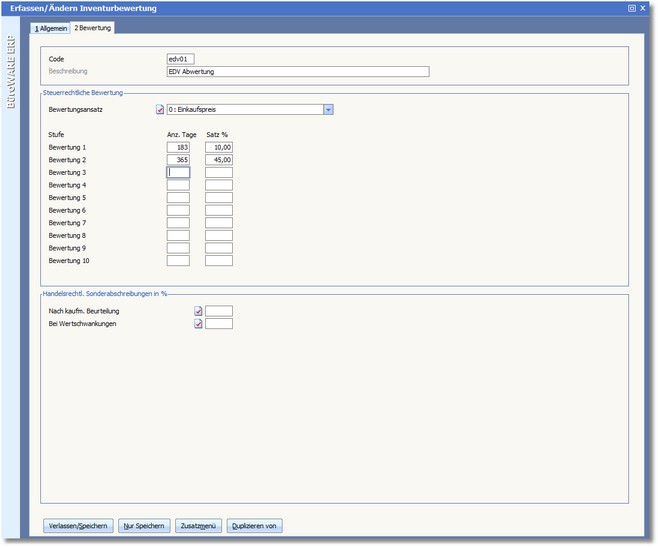658x547 pixels.
Task: Click the Anz. Tage field for Bewertung 10
Action: pyautogui.click(x=178, y=261)
